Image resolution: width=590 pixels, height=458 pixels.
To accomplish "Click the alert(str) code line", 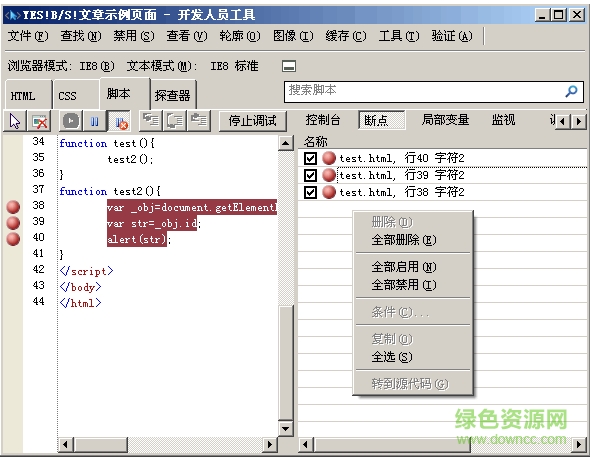I will pos(139,239).
